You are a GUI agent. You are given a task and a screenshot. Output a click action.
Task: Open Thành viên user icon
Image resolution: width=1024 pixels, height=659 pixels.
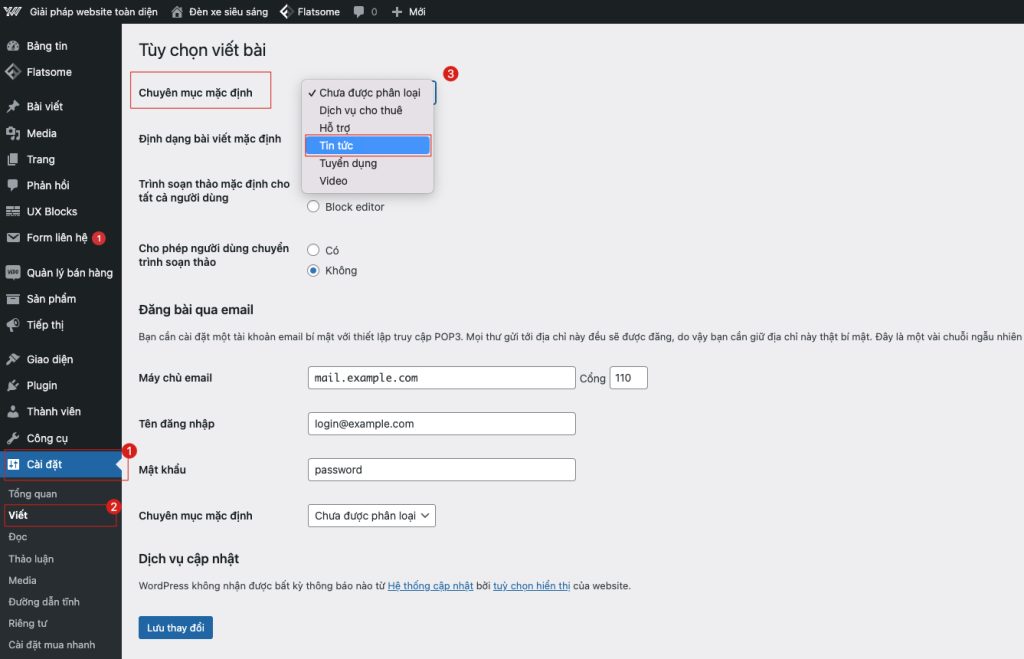13,411
